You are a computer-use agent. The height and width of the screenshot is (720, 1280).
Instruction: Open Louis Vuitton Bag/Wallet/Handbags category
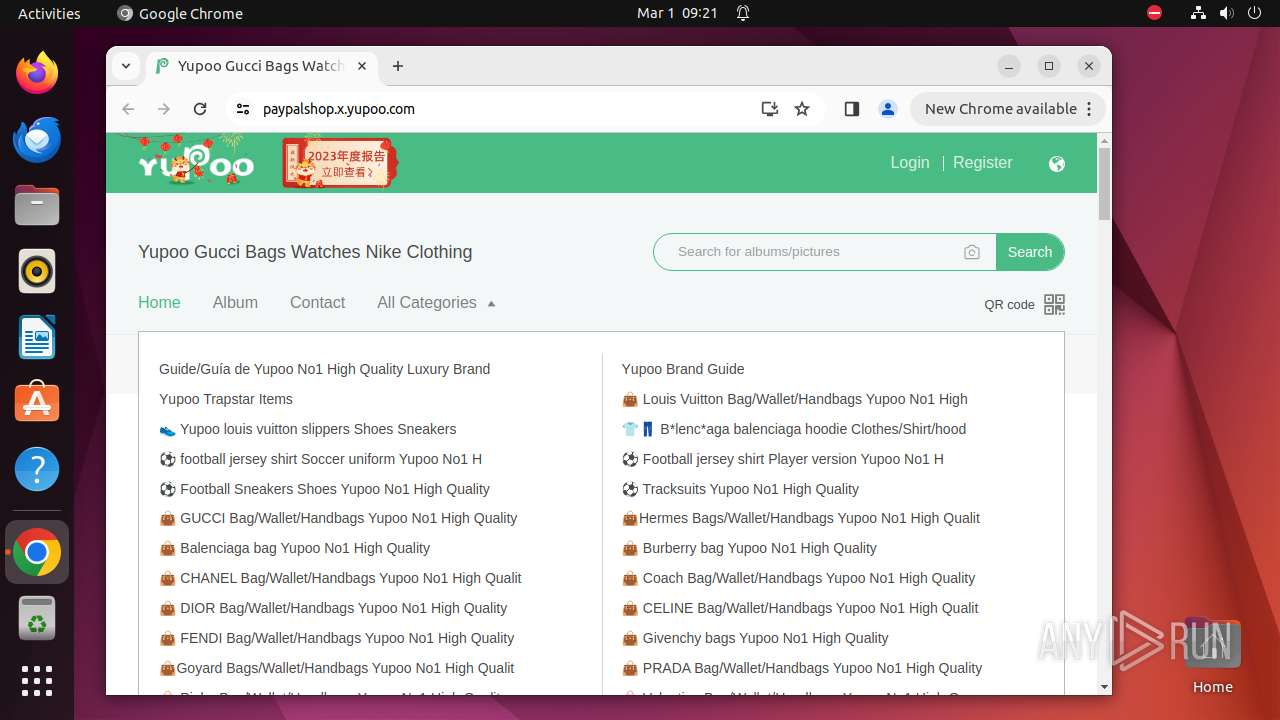795,399
